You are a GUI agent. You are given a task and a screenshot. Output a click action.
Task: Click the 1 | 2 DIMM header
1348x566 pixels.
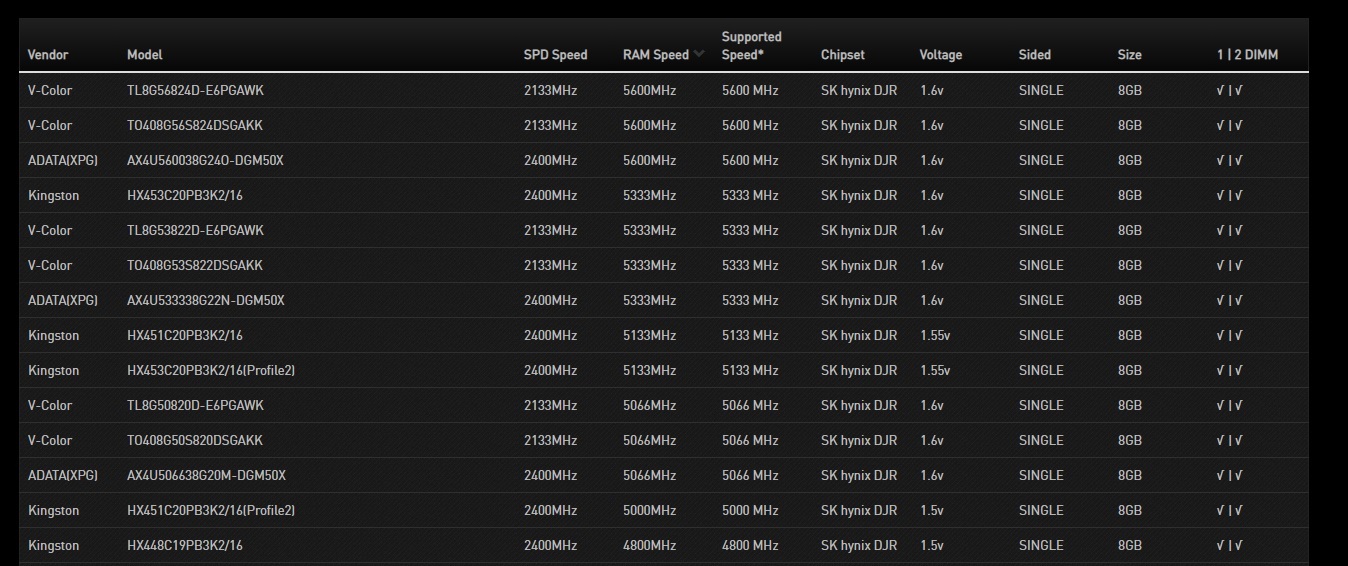pos(1247,55)
